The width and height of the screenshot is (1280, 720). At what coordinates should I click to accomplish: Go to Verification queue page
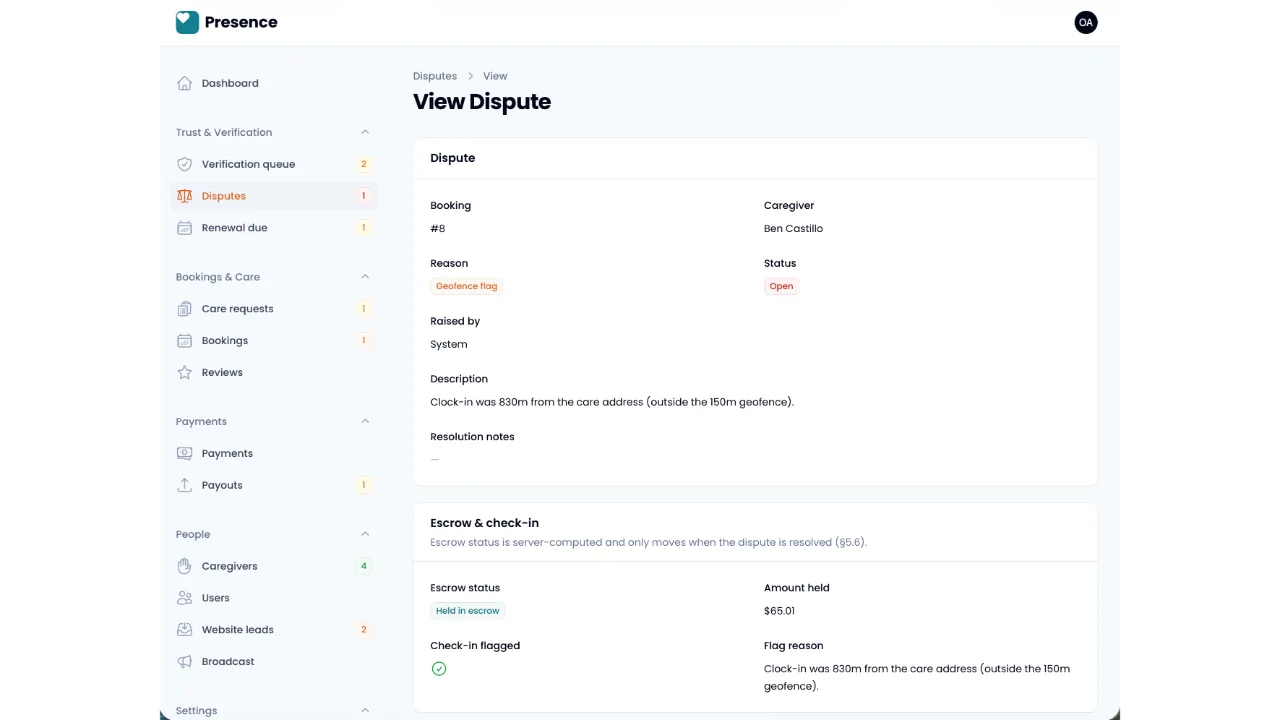(275, 164)
